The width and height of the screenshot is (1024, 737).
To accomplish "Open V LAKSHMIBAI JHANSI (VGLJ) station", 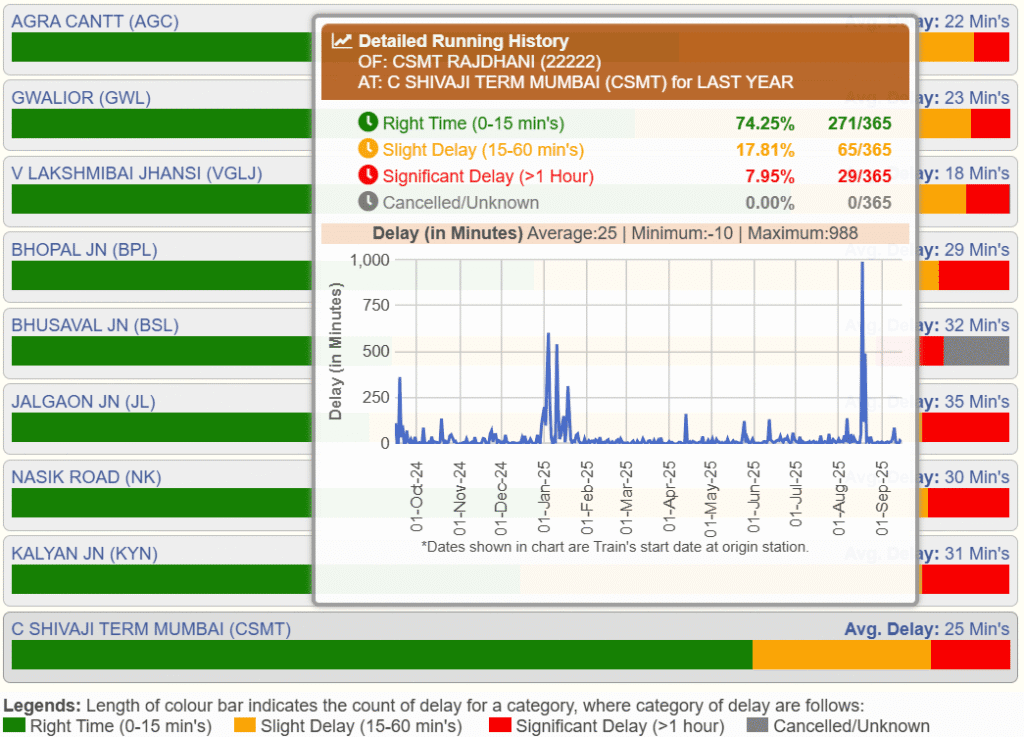I will (x=137, y=173).
